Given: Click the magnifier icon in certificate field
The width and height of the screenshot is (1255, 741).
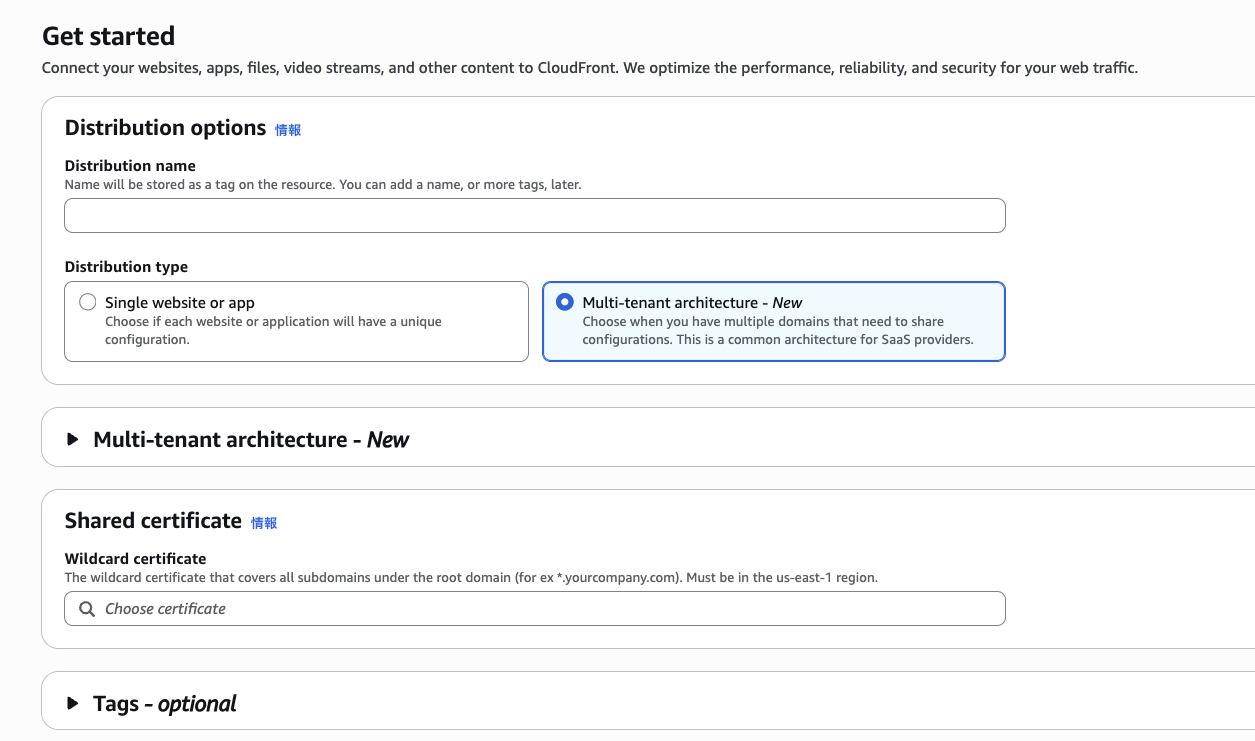Looking at the screenshot, I should (x=87, y=609).
